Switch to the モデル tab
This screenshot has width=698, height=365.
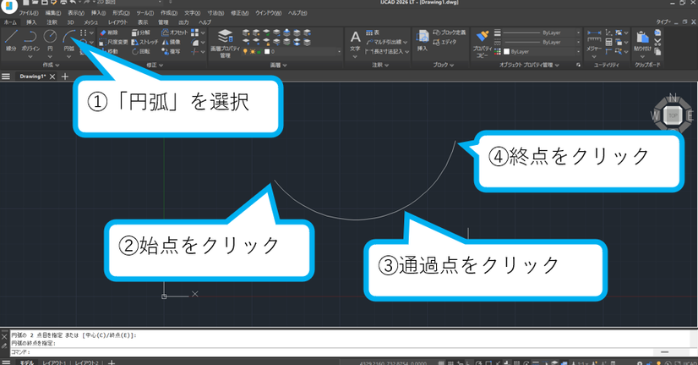27,363
